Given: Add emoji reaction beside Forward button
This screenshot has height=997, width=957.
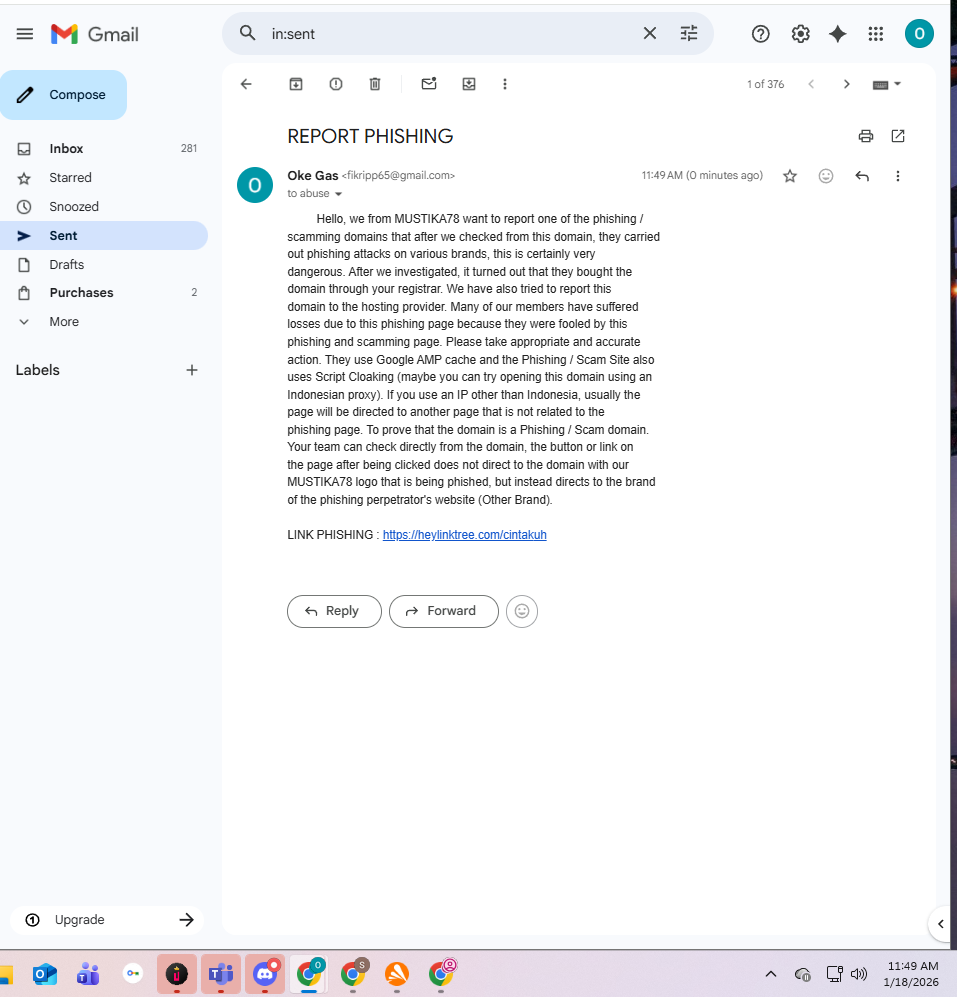Looking at the screenshot, I should [x=522, y=611].
